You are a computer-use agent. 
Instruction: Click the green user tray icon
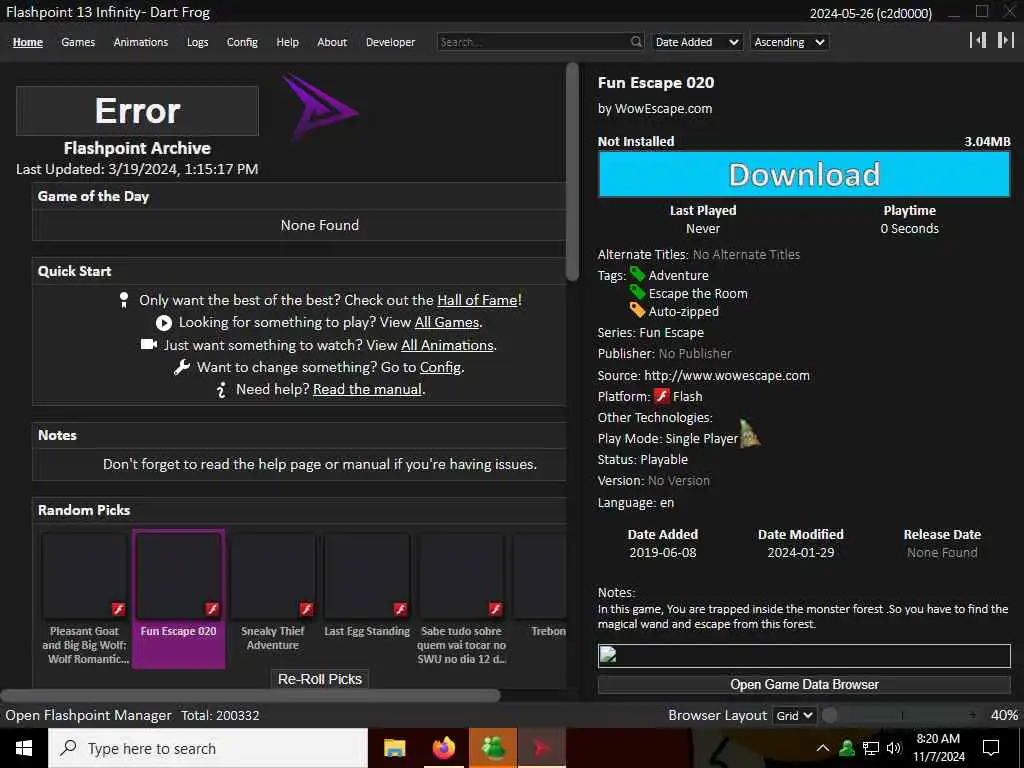click(x=847, y=748)
